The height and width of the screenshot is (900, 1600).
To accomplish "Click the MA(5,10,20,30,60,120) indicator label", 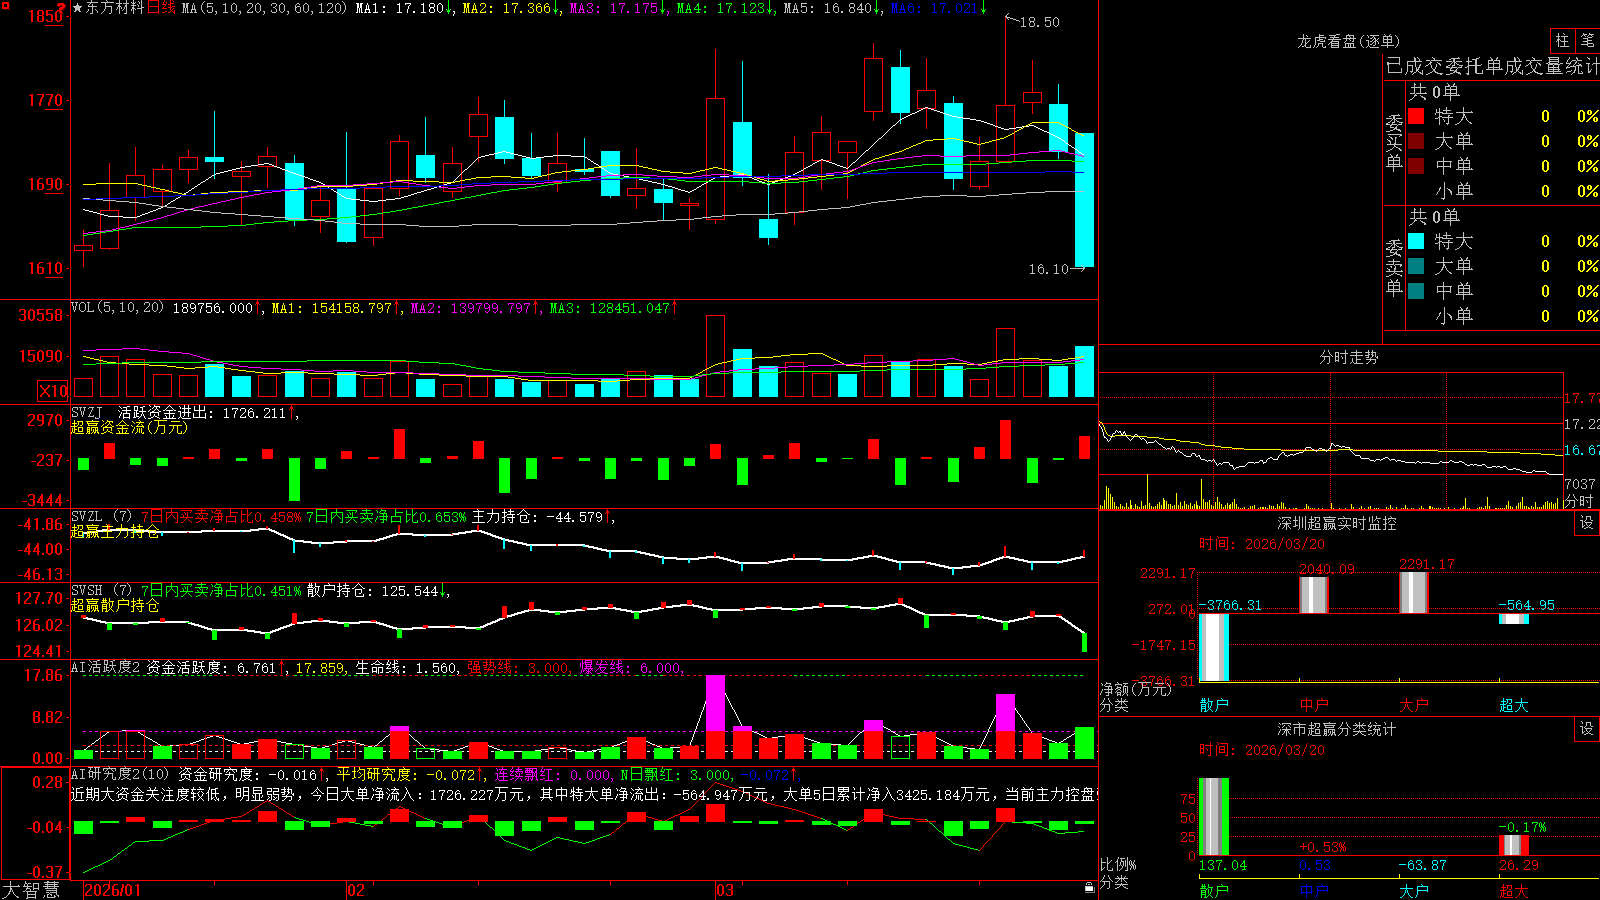I will 264,8.
